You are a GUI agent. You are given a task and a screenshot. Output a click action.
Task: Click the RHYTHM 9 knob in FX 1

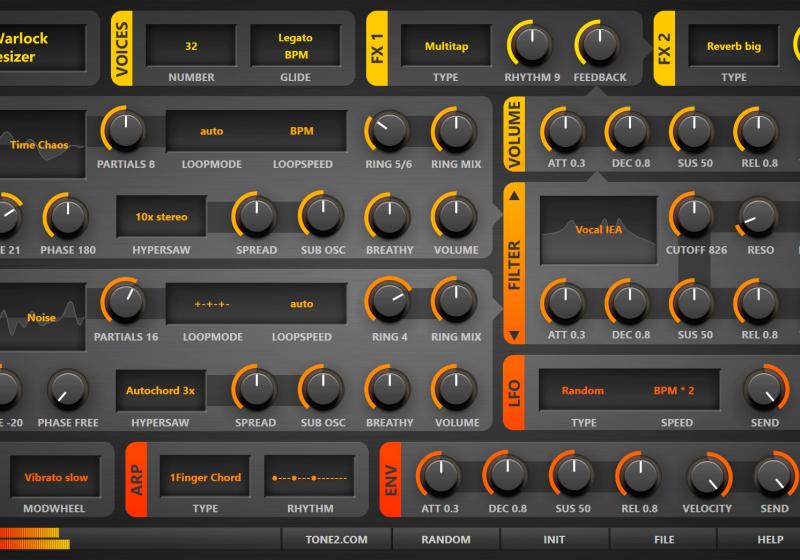[531, 44]
